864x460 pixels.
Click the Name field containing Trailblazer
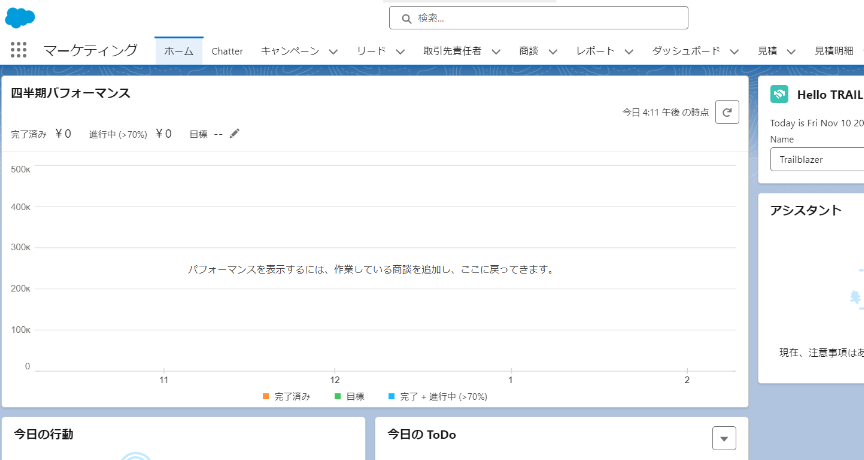coord(817,159)
